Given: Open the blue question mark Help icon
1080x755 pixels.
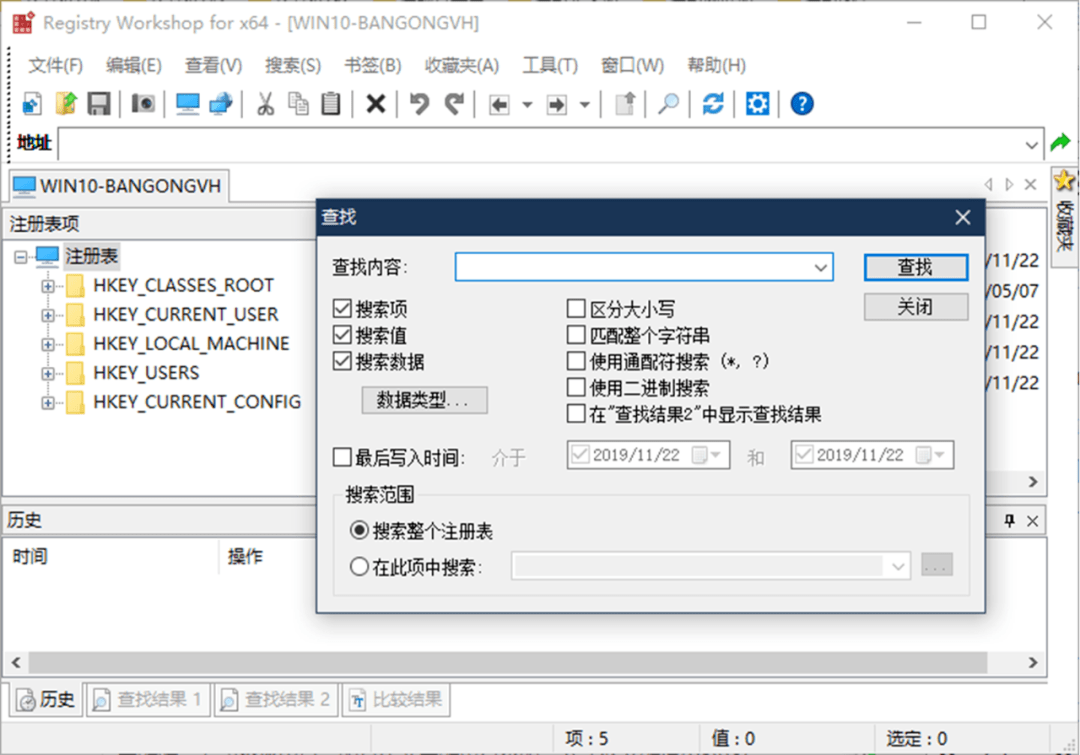Looking at the screenshot, I should pyautogui.click(x=801, y=104).
